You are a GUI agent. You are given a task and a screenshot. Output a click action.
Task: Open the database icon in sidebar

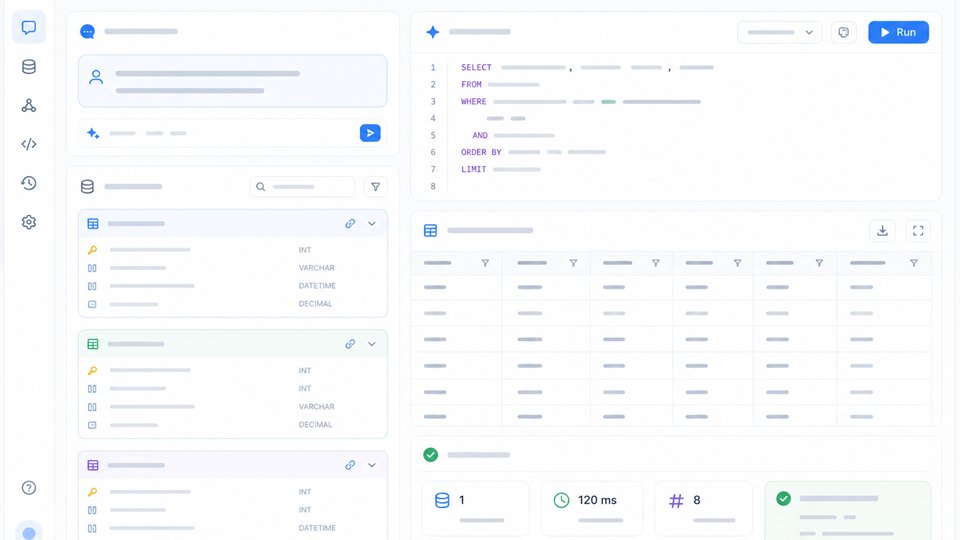[x=29, y=67]
